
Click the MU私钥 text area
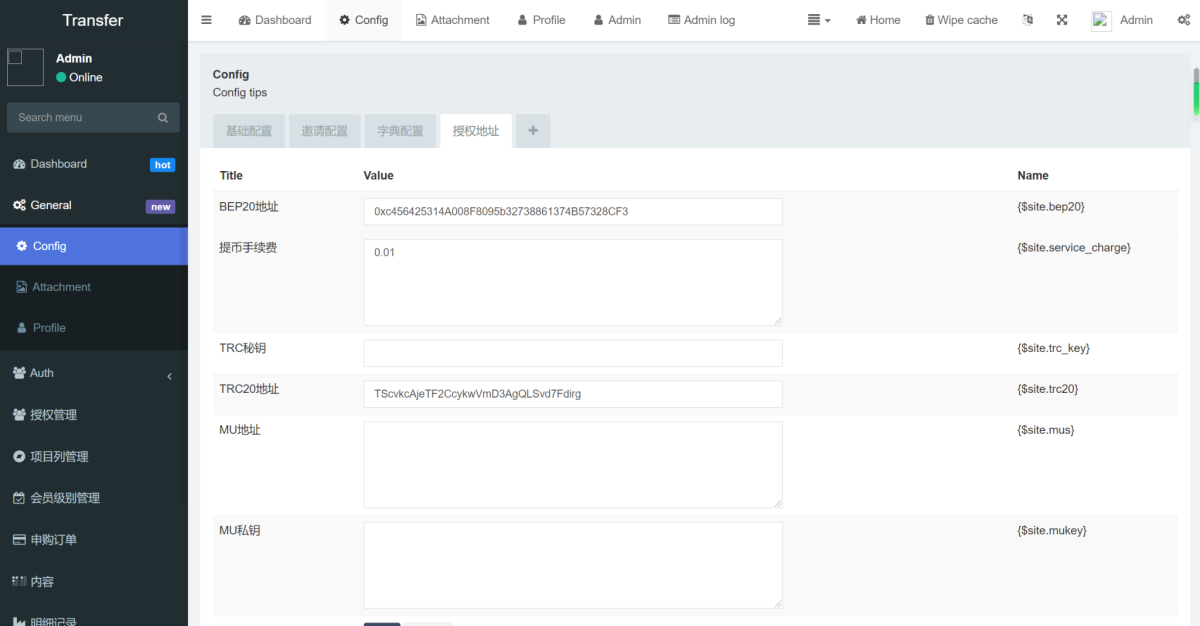(573, 565)
